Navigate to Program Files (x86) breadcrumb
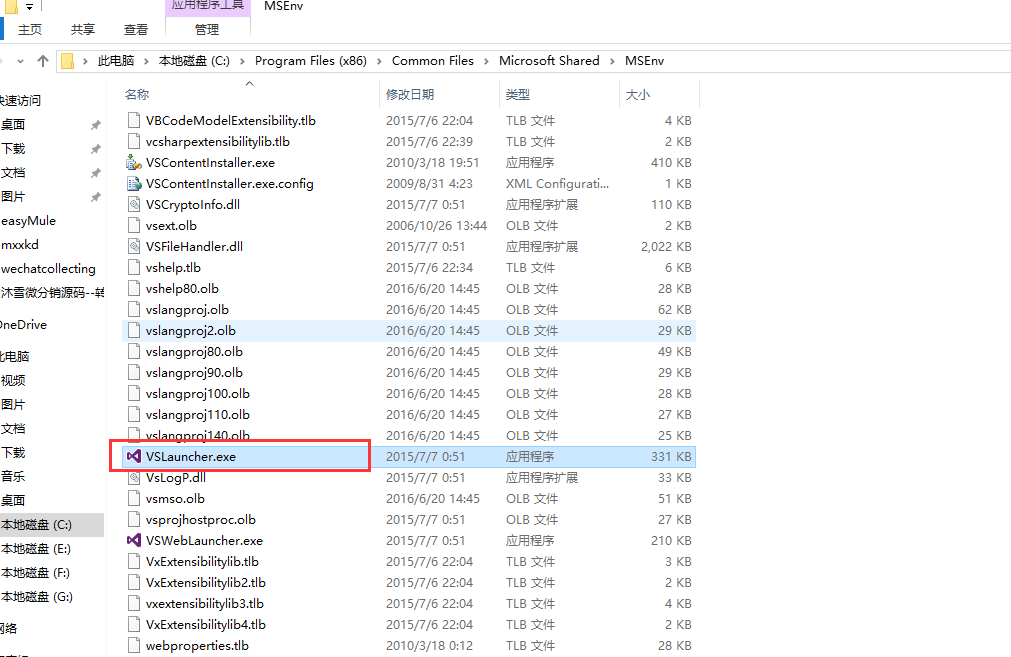Screen dimensions: 1011x657 click(311, 61)
